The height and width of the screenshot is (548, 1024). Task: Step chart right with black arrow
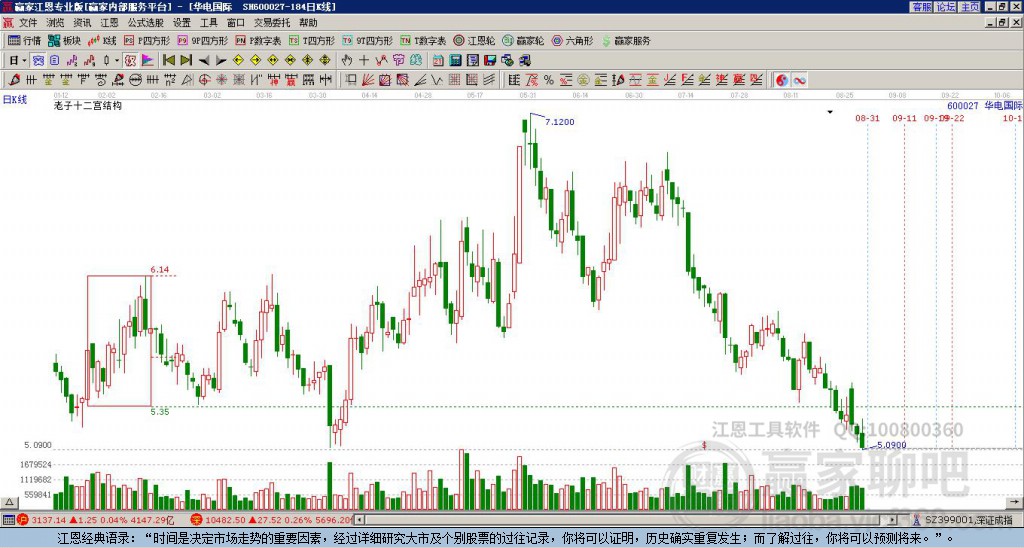[x=220, y=61]
